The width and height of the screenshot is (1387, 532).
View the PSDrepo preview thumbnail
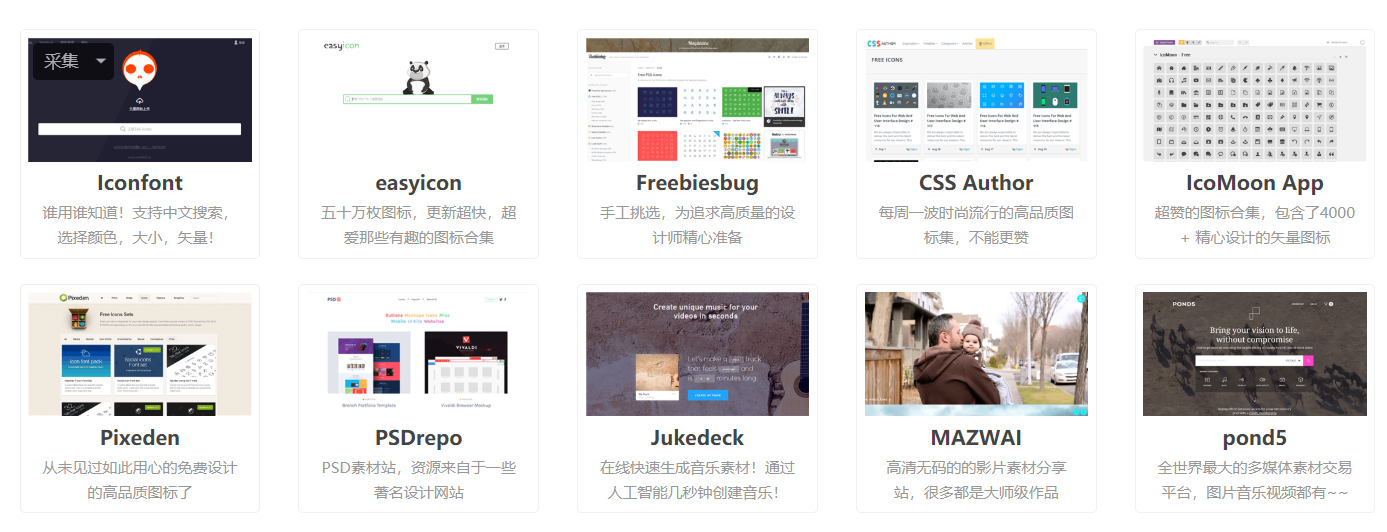tap(418, 354)
